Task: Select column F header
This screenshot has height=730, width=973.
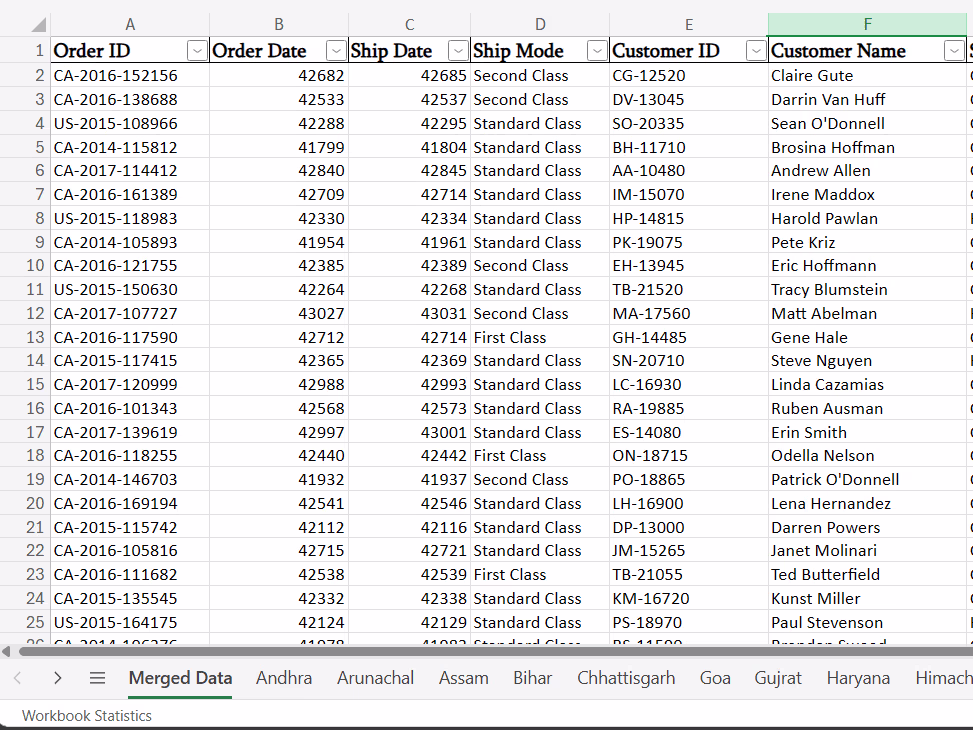Action: pyautogui.click(x=867, y=25)
